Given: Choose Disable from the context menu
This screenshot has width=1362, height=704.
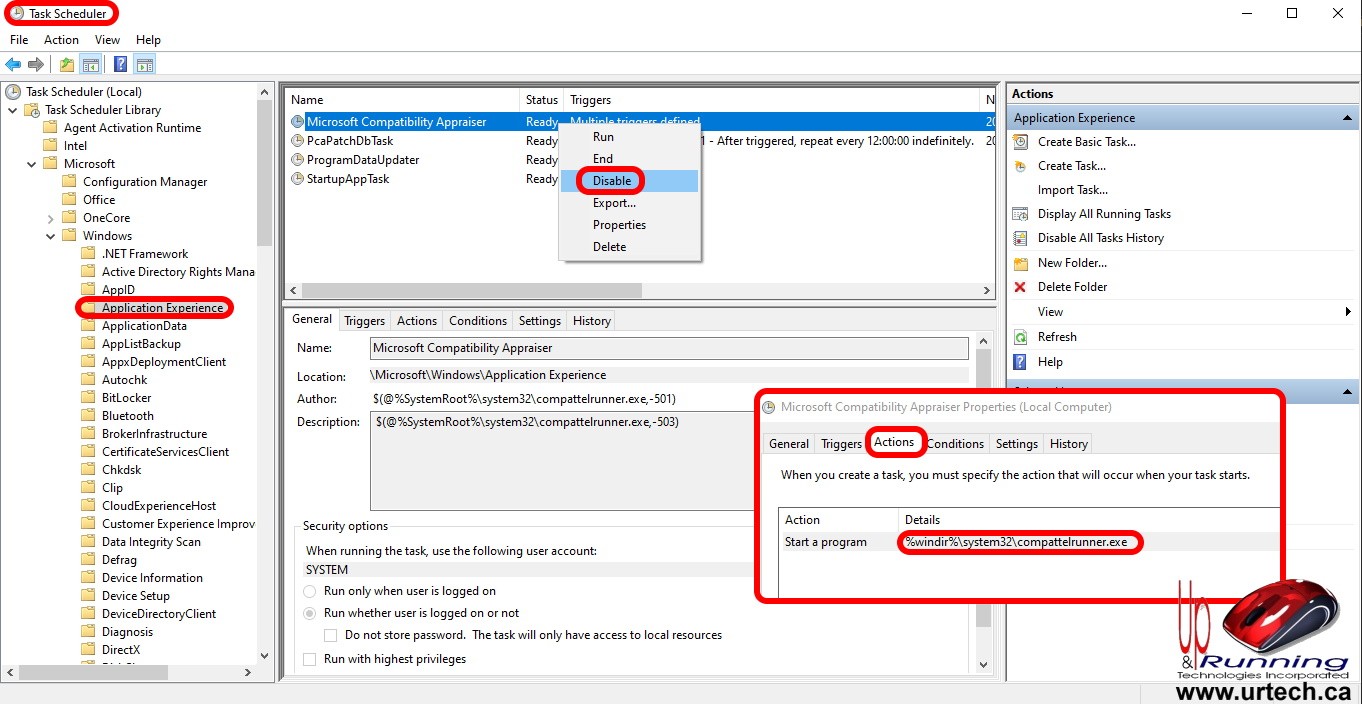Looking at the screenshot, I should pyautogui.click(x=612, y=181).
